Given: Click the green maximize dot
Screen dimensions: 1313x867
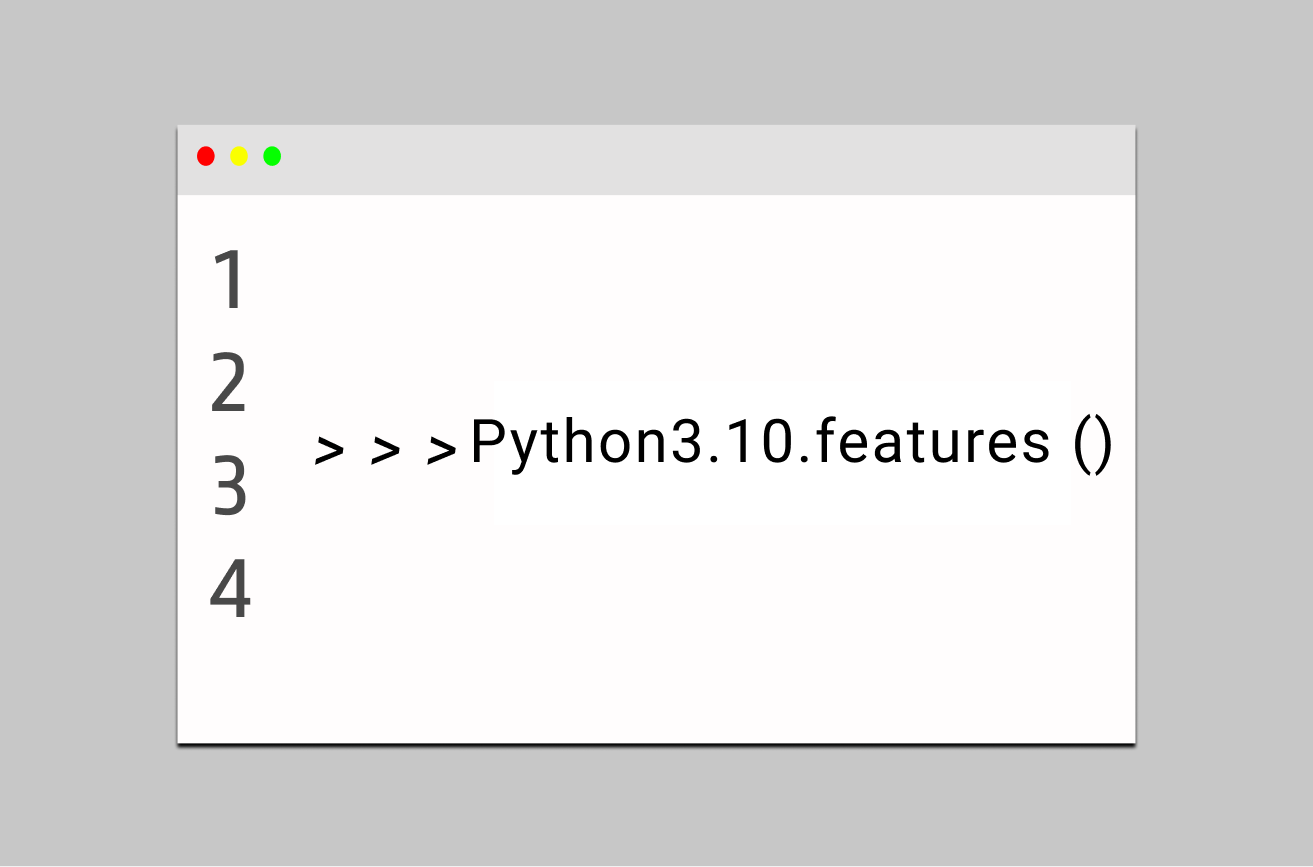Looking at the screenshot, I should point(272,156).
